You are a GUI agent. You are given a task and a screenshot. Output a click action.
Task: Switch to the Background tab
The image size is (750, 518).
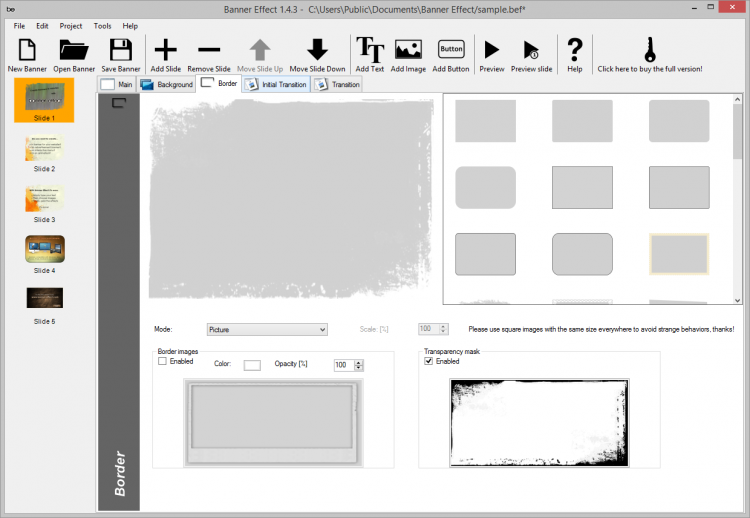pos(166,85)
